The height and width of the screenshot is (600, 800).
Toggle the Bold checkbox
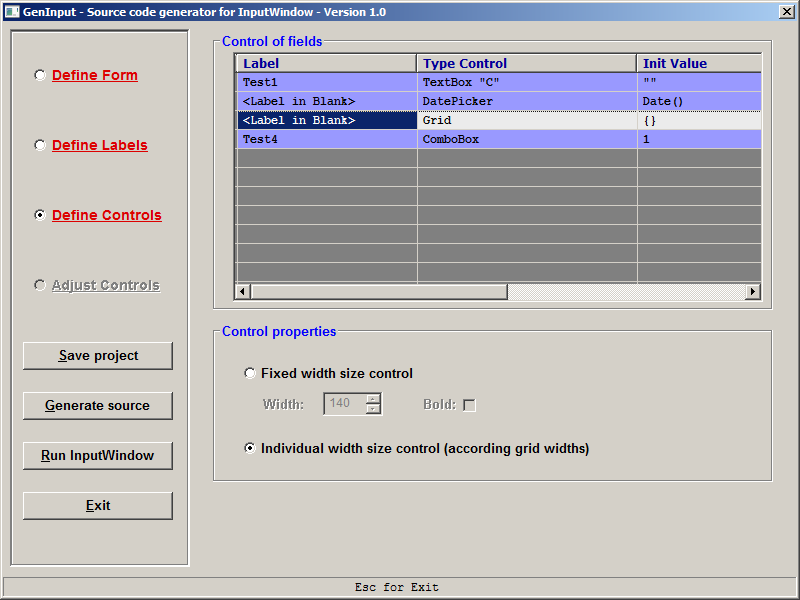click(469, 405)
